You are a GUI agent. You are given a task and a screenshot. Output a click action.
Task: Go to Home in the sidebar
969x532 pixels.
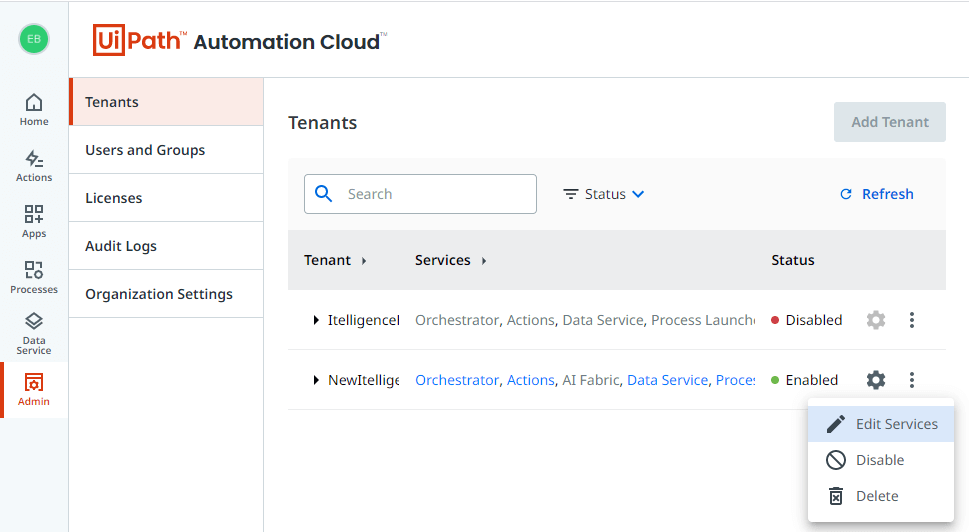point(34,109)
